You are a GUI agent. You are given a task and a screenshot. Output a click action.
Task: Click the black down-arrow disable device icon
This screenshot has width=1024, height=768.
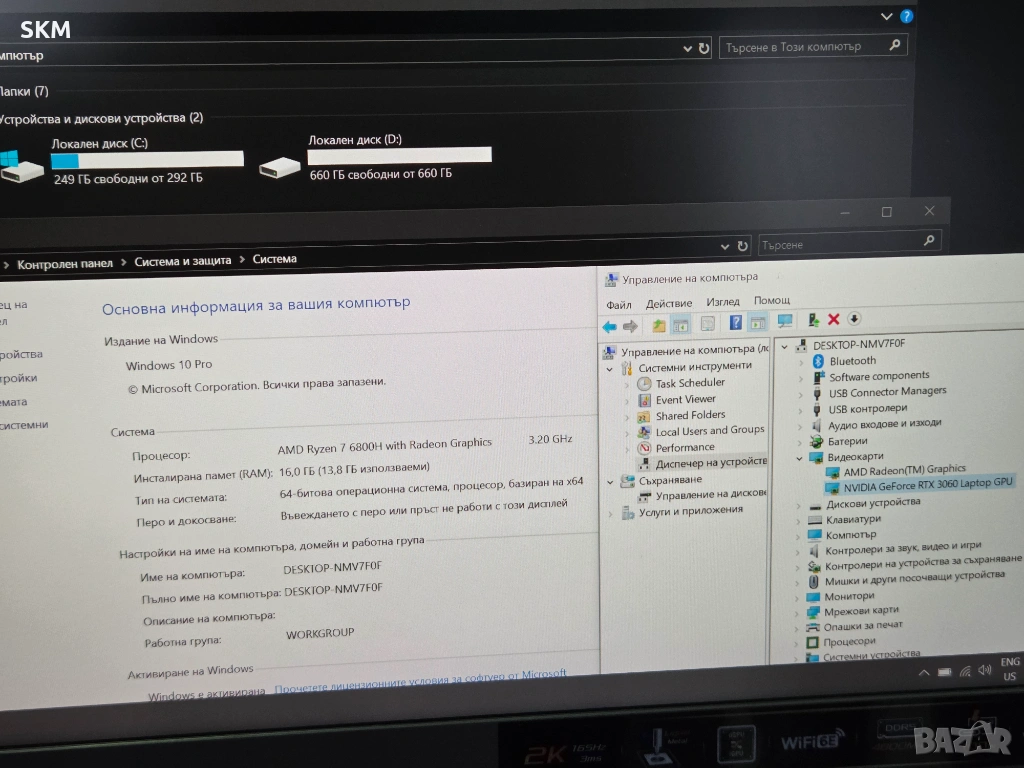tap(854, 319)
